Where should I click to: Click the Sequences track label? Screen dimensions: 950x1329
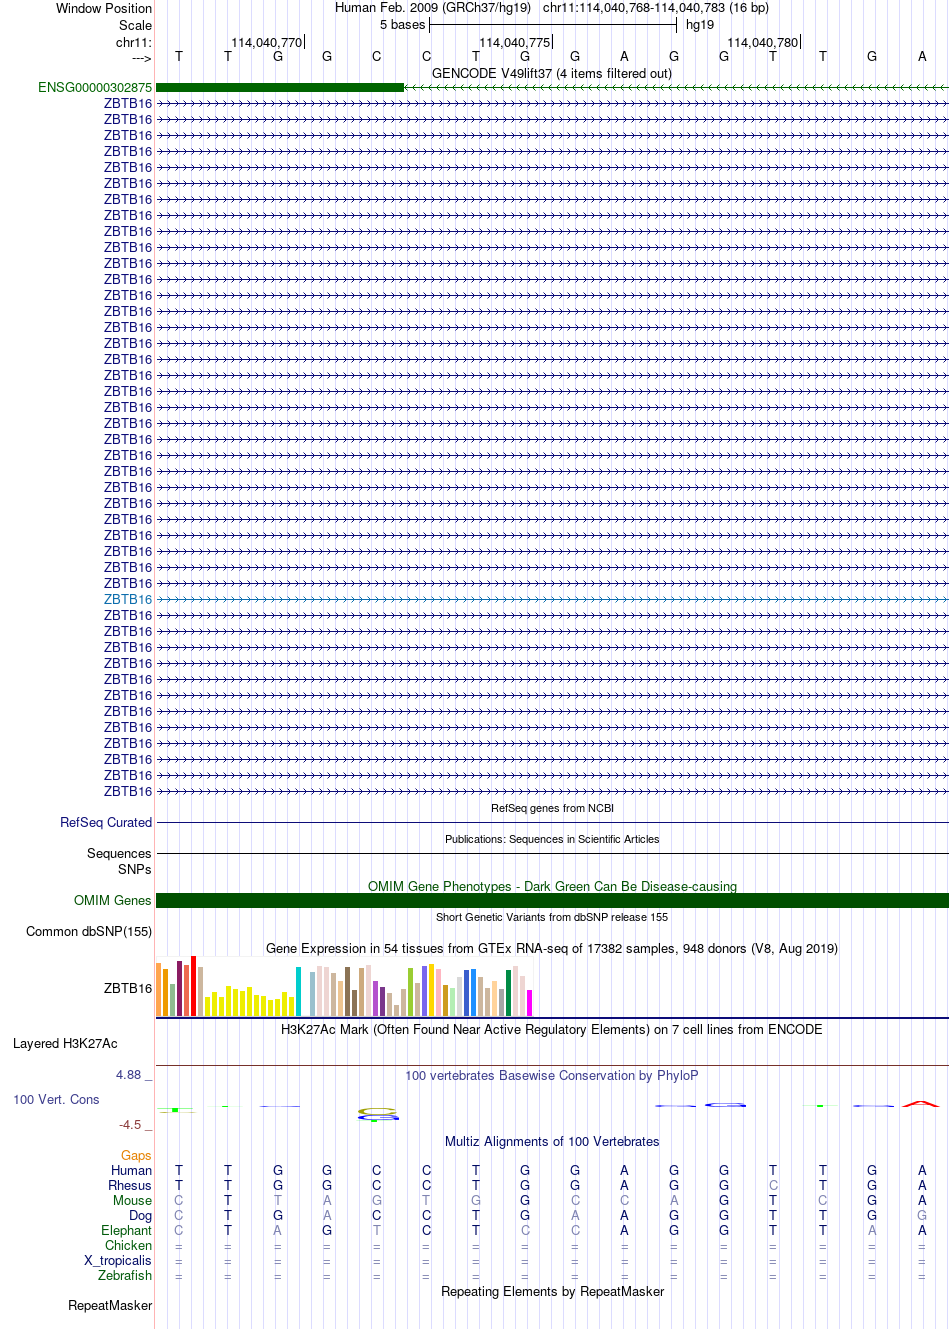(x=119, y=854)
